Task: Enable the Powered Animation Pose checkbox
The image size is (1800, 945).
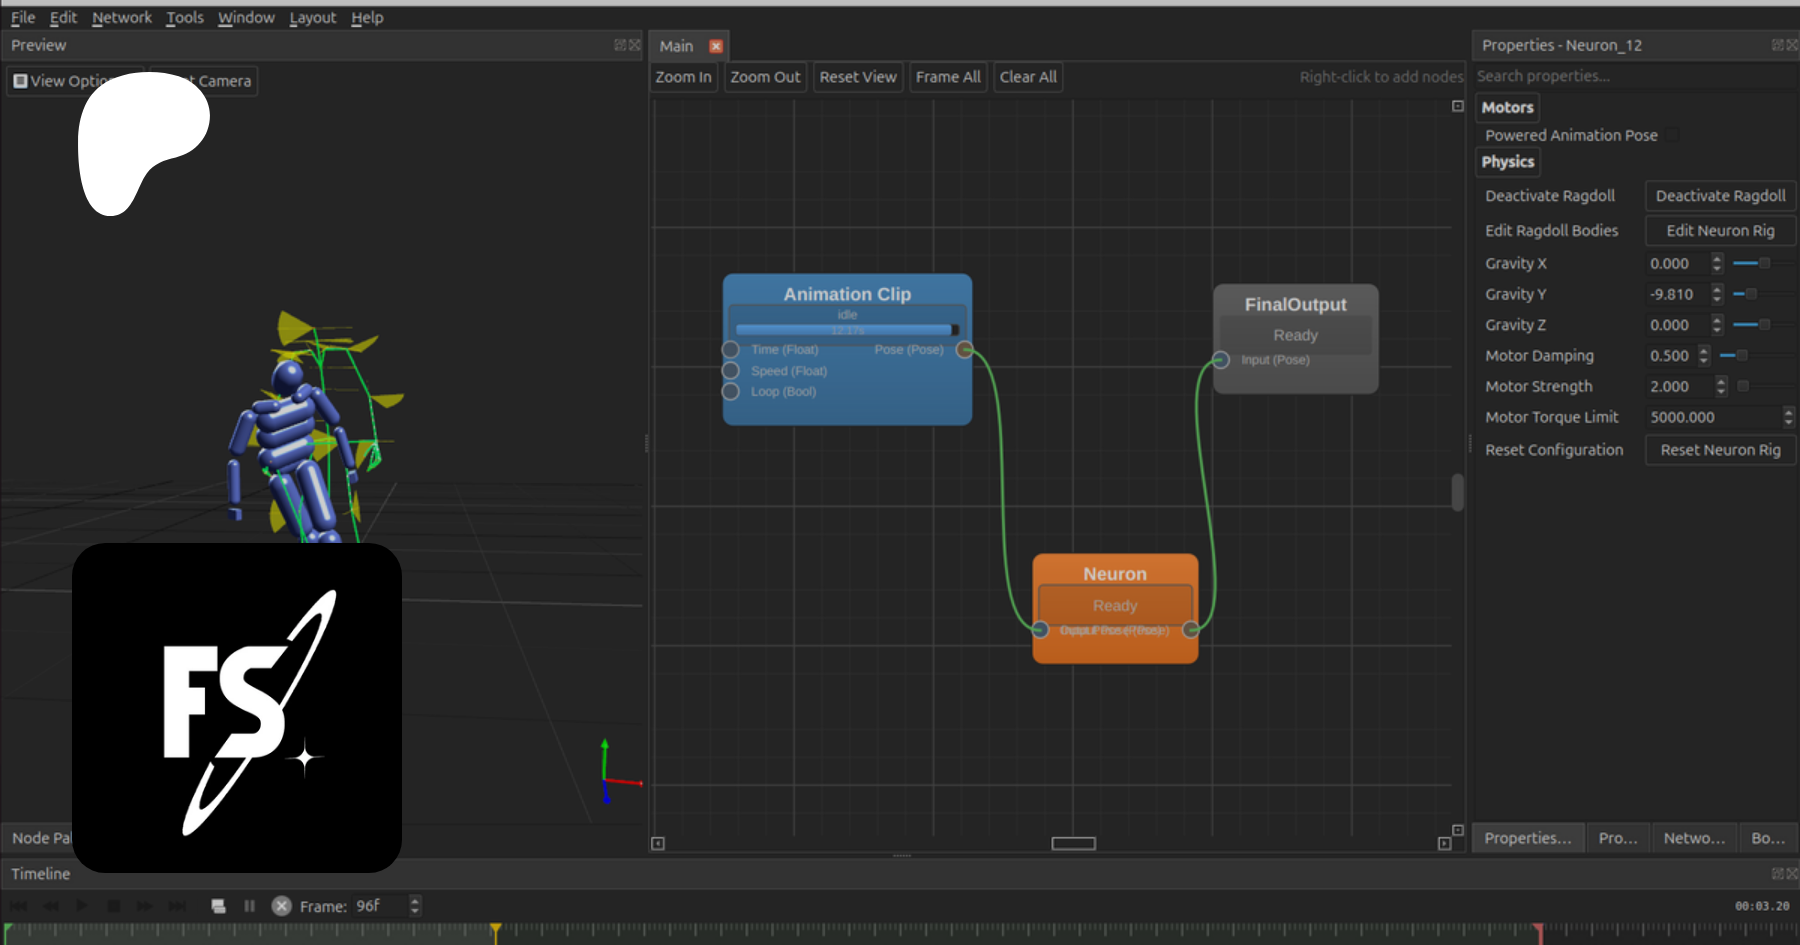Action: tap(1672, 135)
